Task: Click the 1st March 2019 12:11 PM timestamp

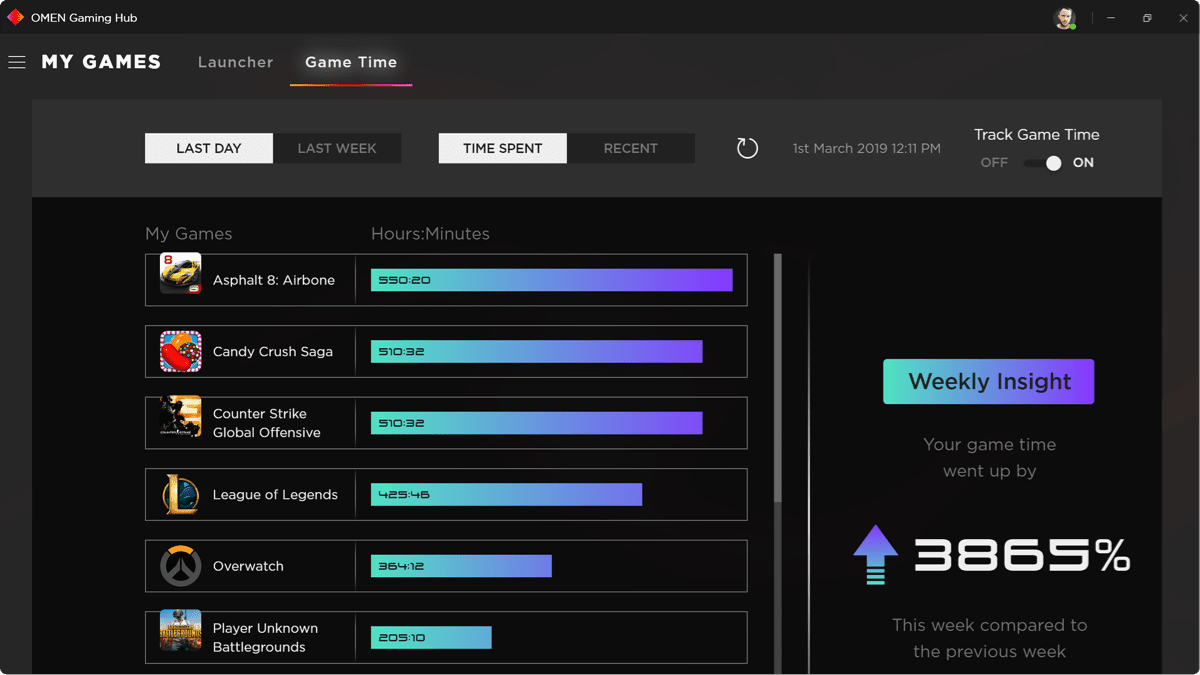Action: click(x=867, y=148)
